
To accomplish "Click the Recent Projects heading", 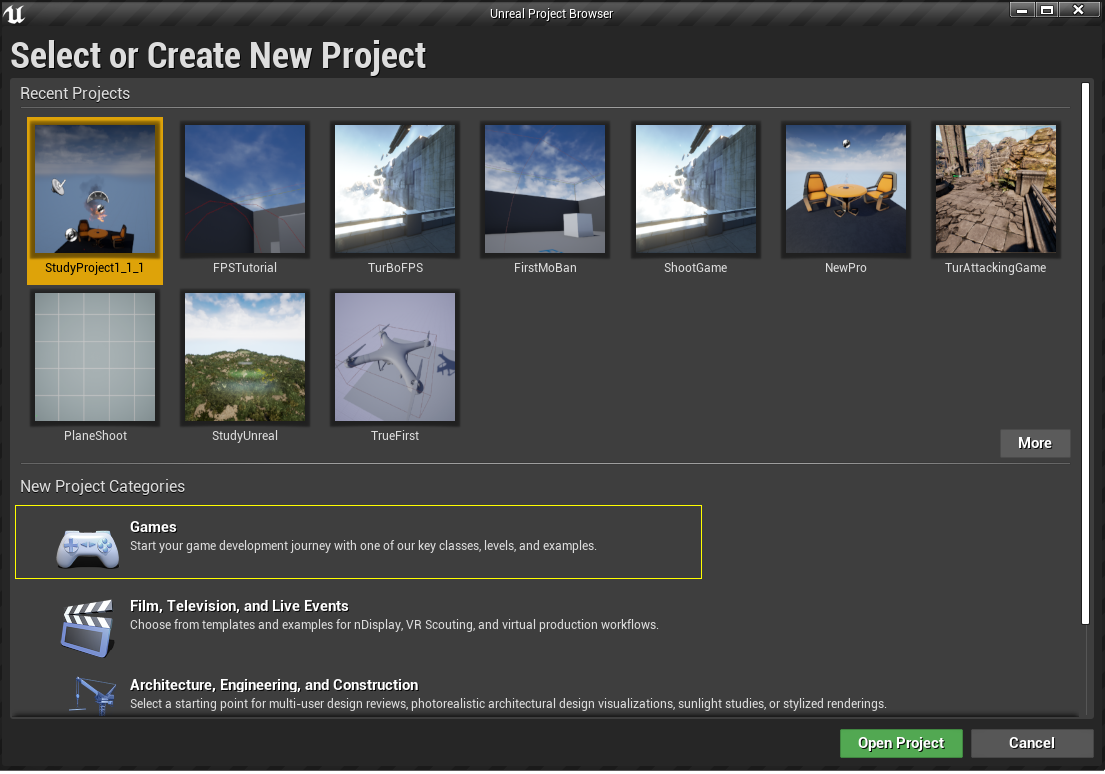I will (x=75, y=93).
